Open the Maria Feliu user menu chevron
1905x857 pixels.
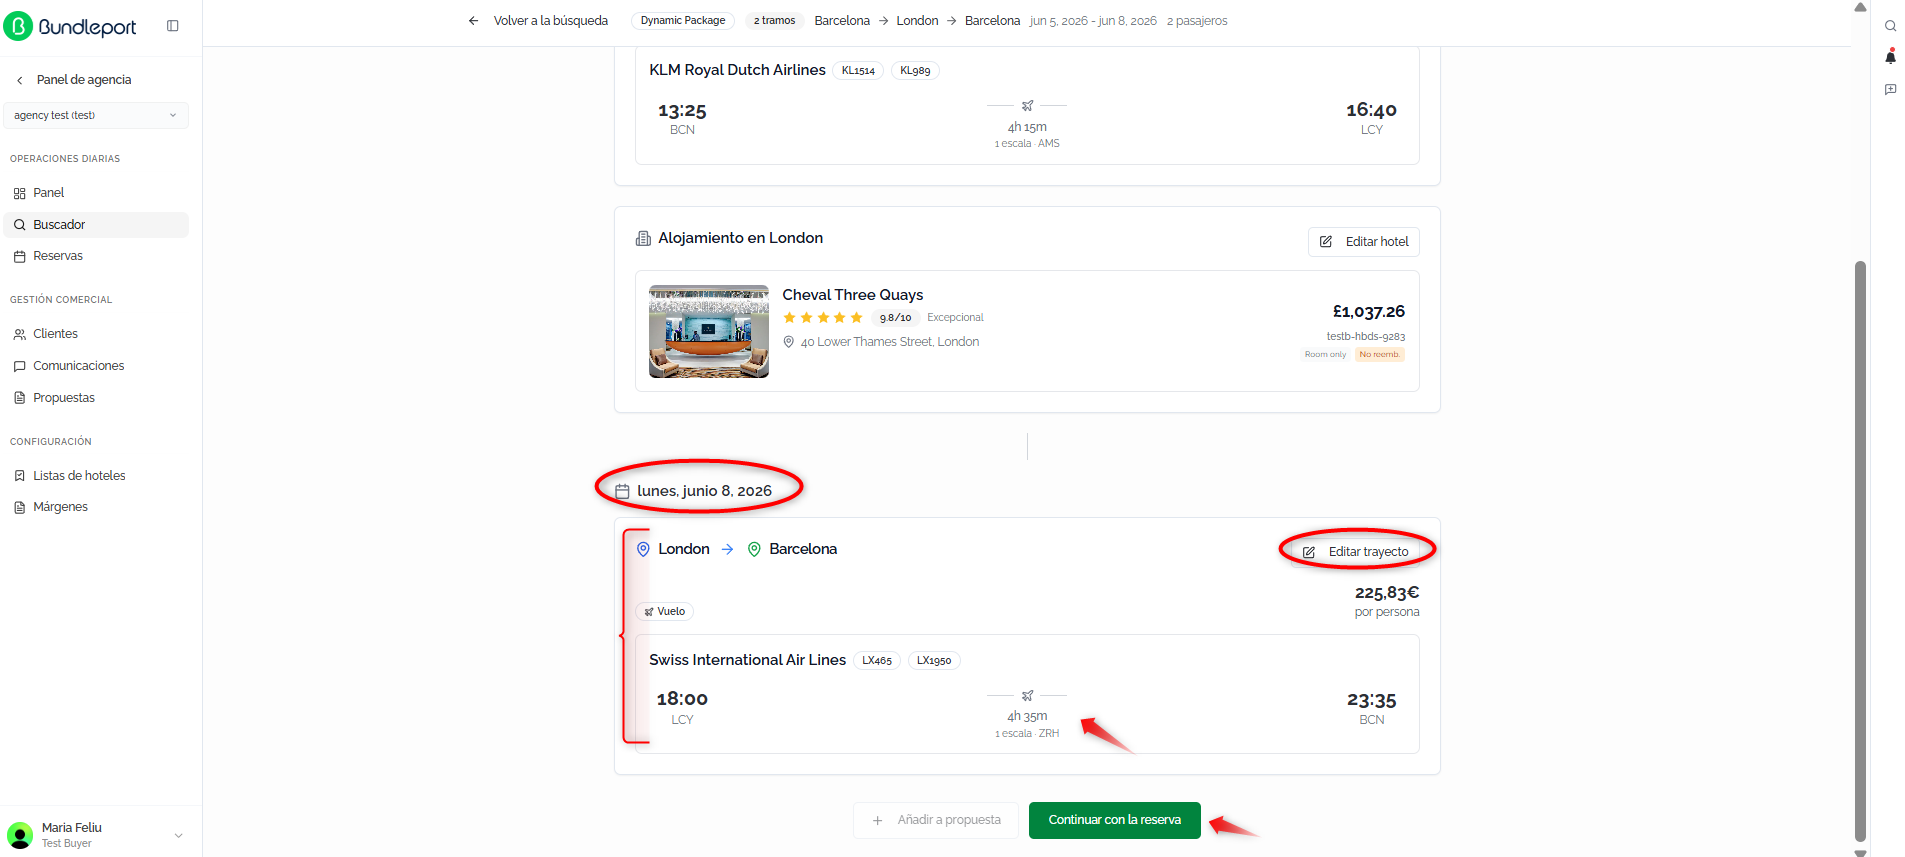[179, 836]
